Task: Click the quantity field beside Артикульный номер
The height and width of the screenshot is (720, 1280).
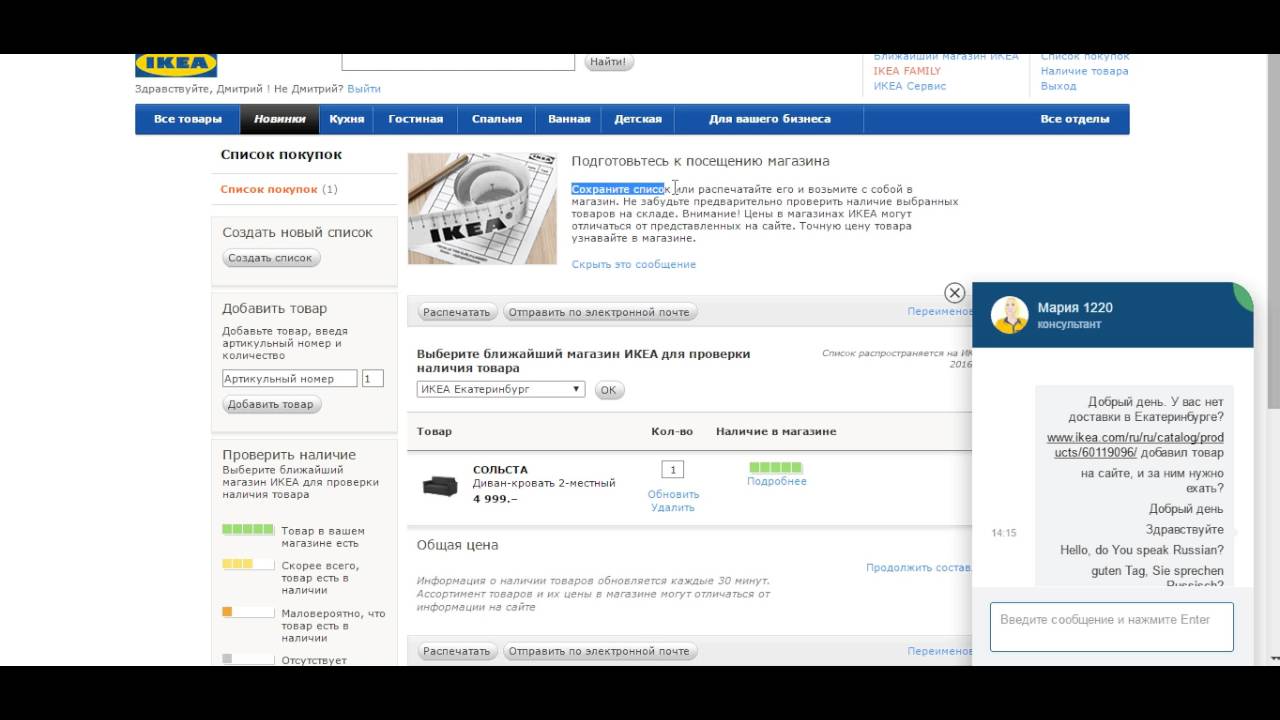Action: tap(372, 379)
